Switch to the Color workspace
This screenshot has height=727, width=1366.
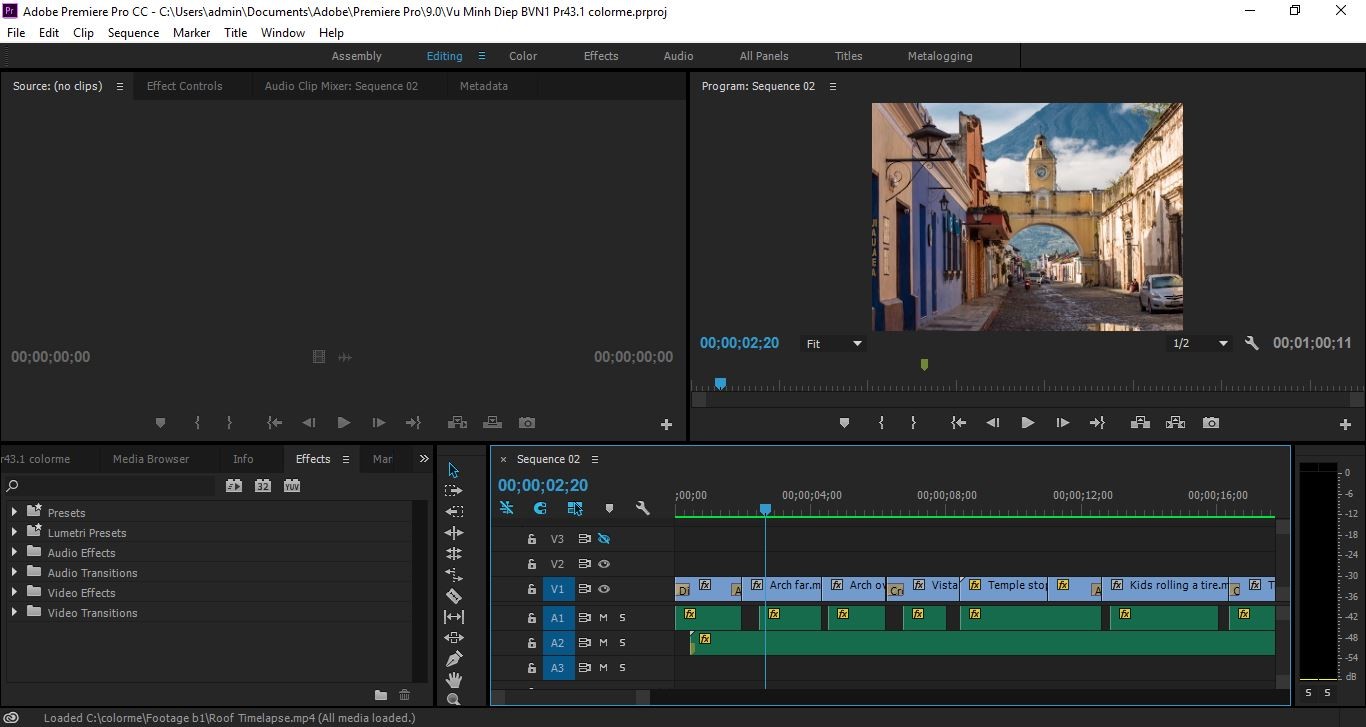tap(523, 56)
